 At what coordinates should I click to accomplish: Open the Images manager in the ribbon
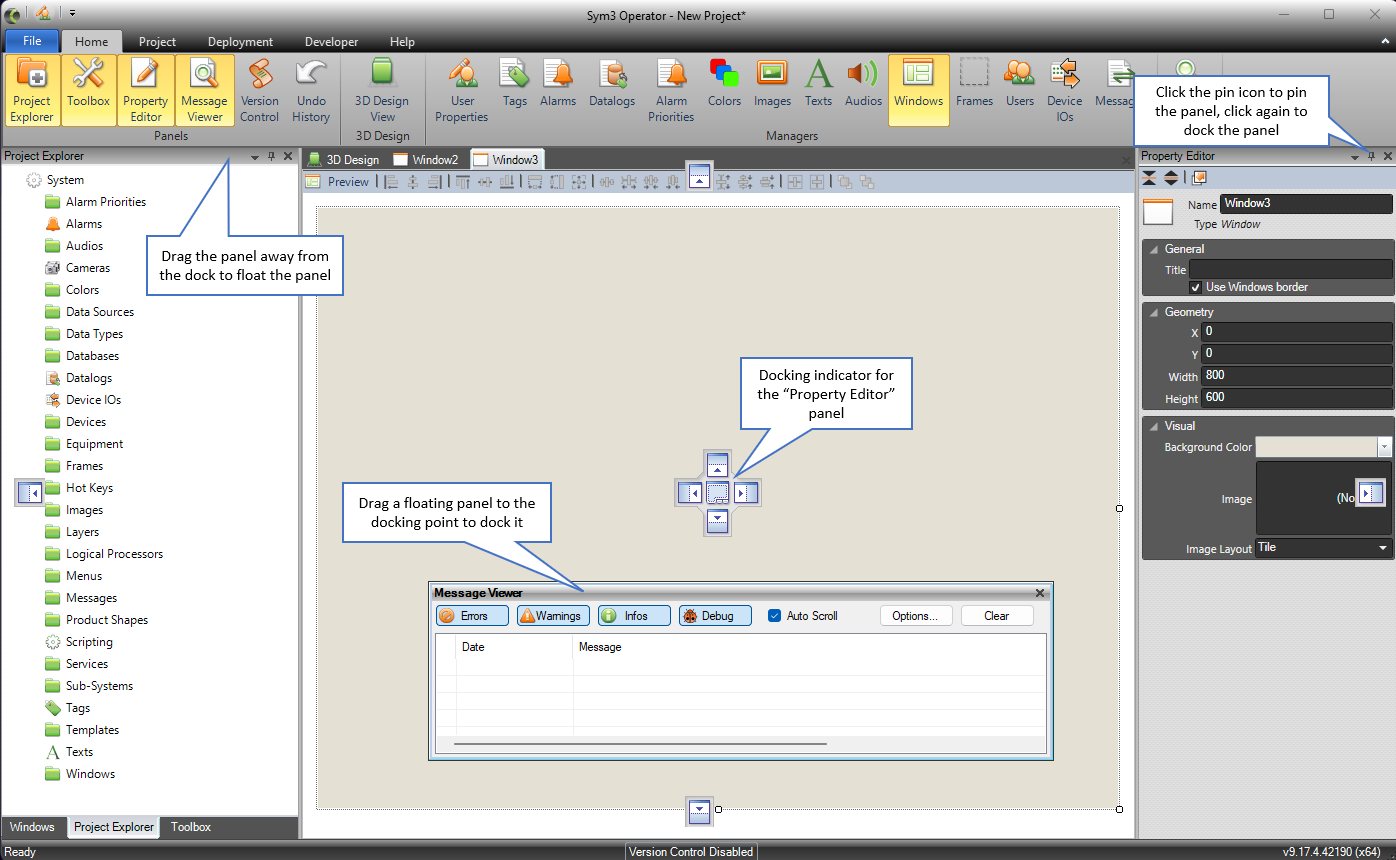click(x=772, y=82)
